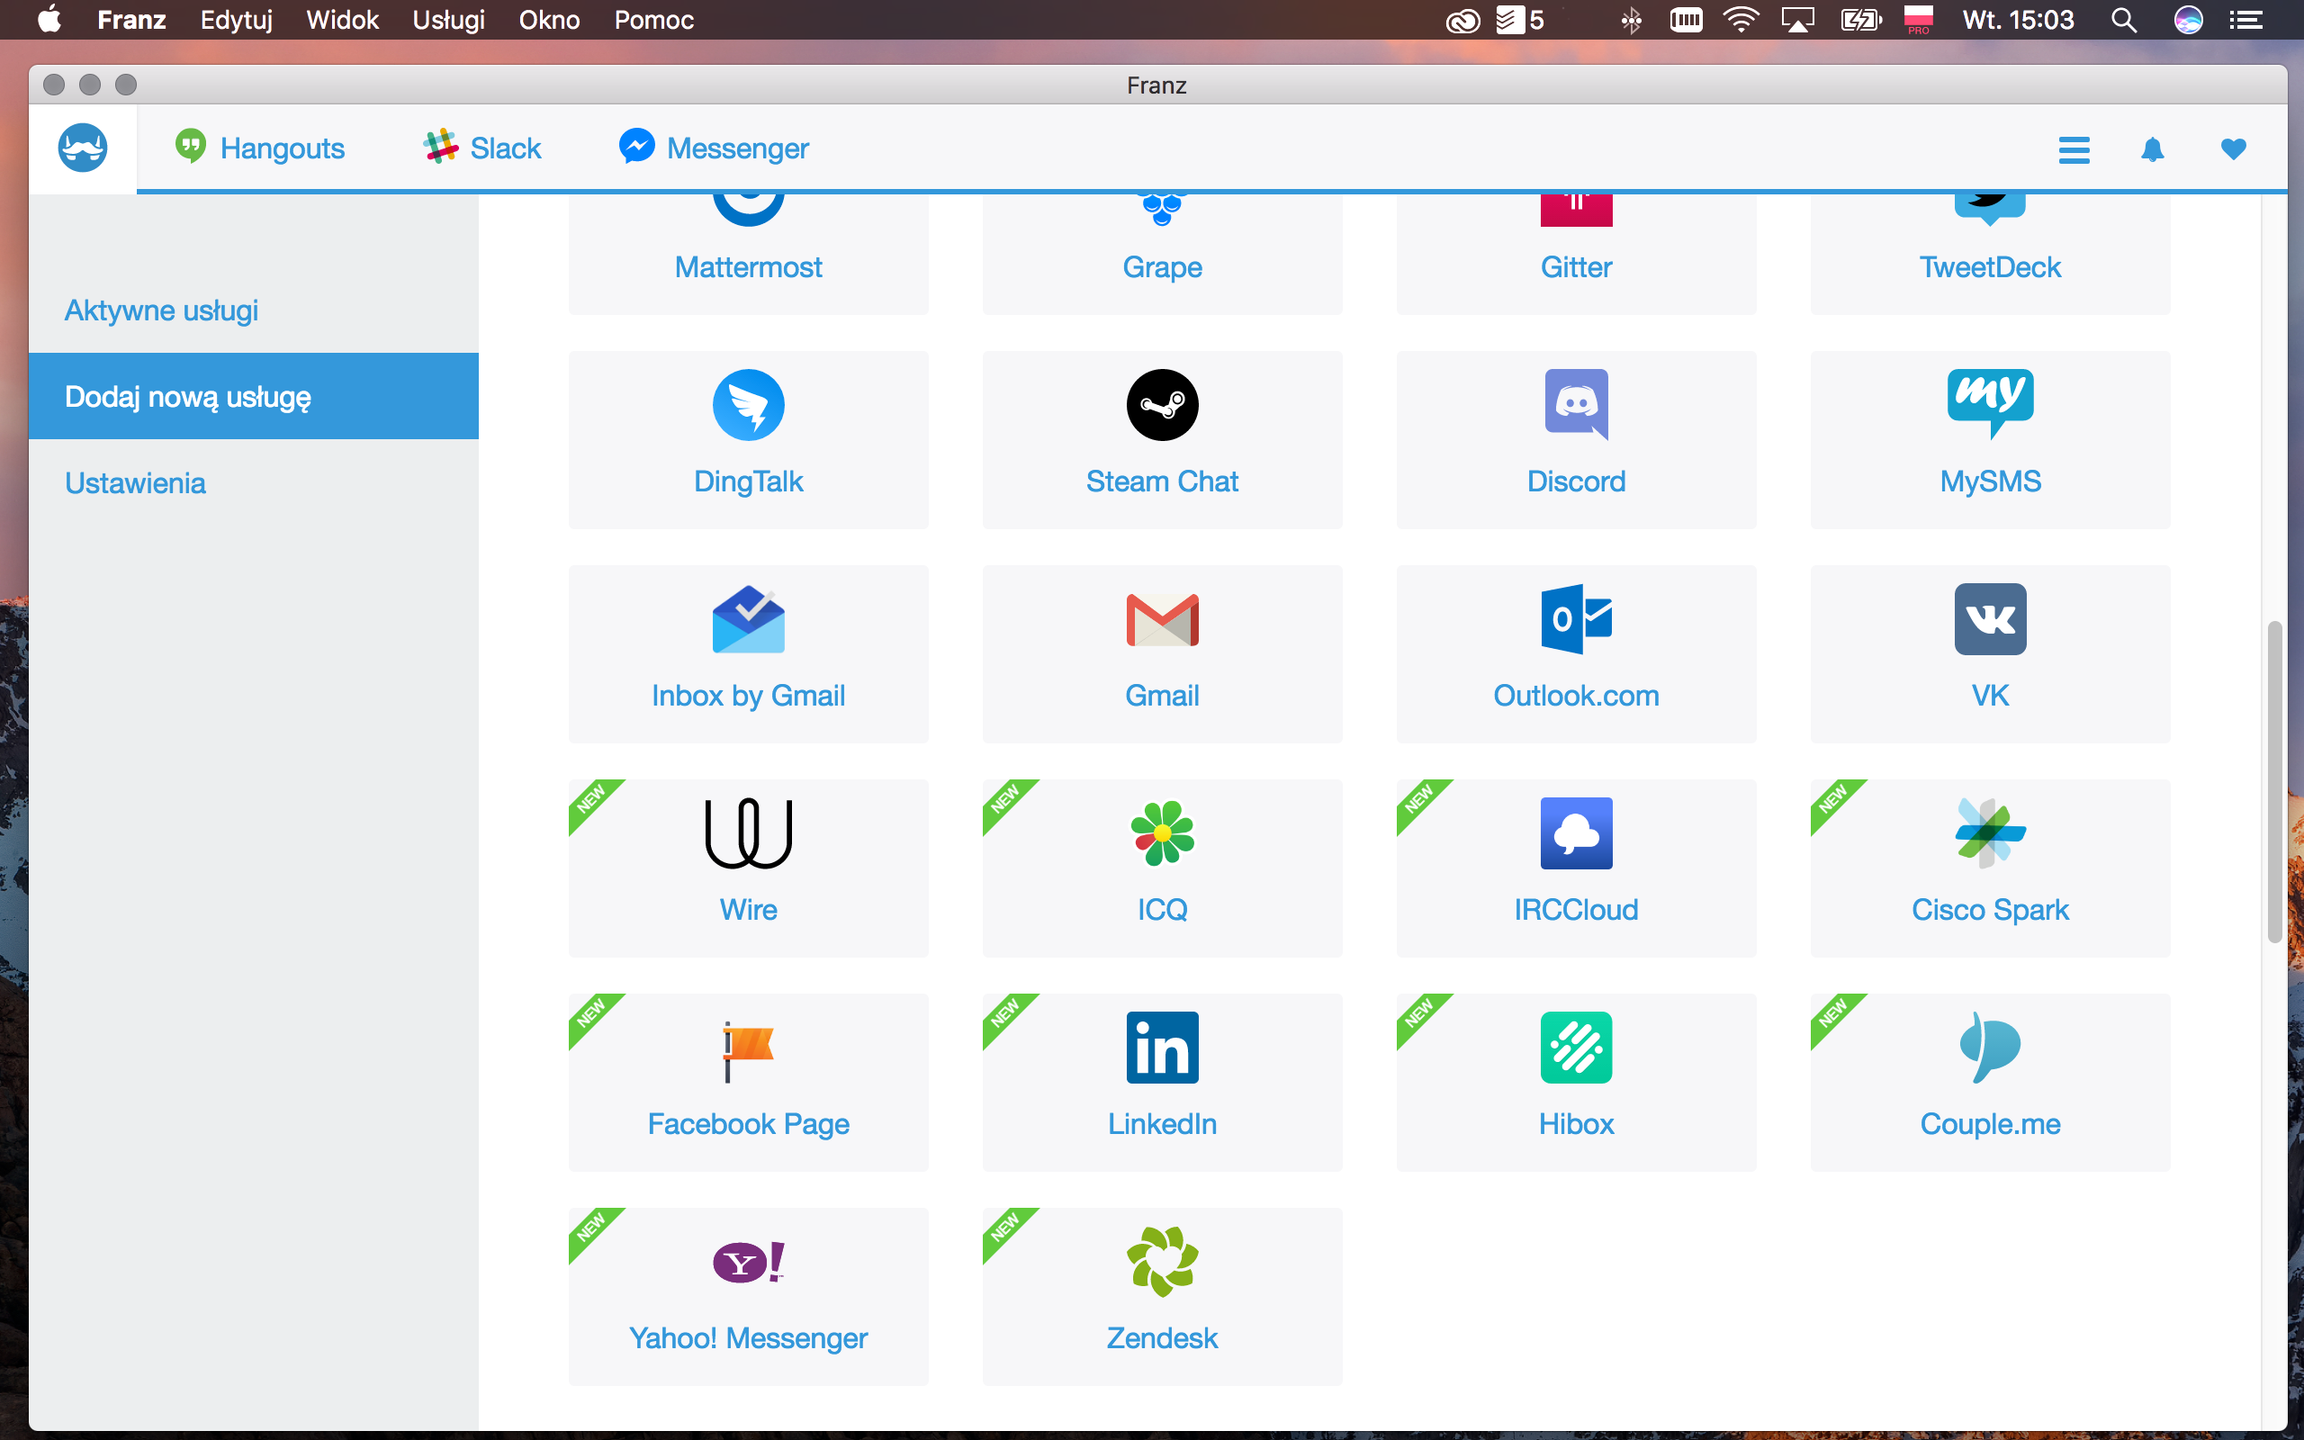Open Ustawienia in the sidebar
The image size is (2304, 1440).
click(x=135, y=483)
